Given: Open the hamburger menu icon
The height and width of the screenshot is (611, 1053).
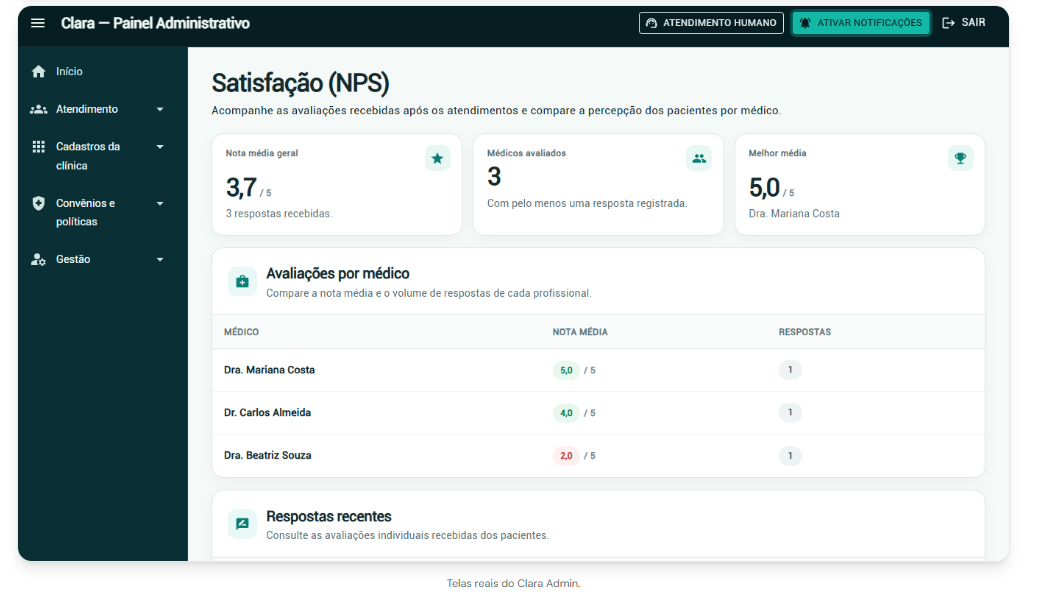Looking at the screenshot, I should [x=38, y=23].
